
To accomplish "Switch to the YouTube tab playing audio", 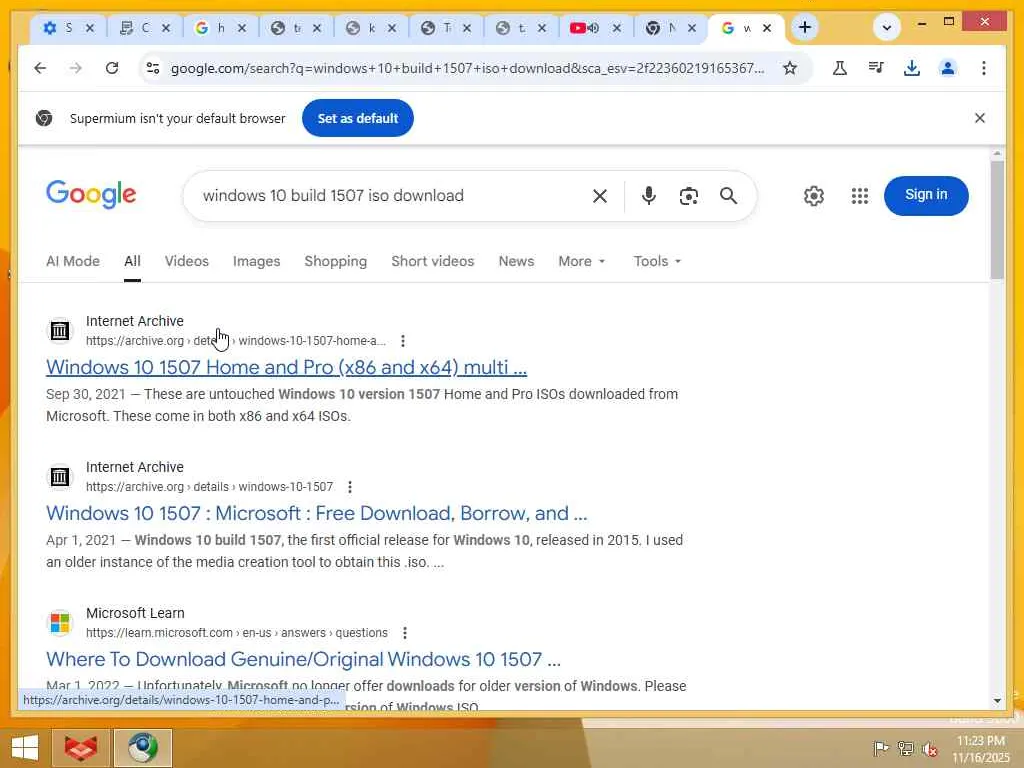I will coord(584,27).
